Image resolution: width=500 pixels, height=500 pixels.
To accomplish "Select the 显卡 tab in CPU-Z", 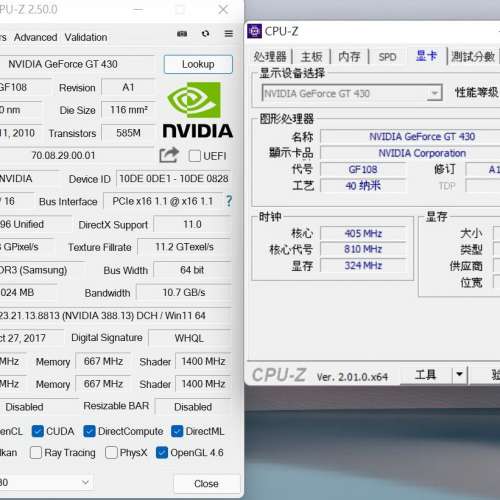I will [x=426, y=55].
